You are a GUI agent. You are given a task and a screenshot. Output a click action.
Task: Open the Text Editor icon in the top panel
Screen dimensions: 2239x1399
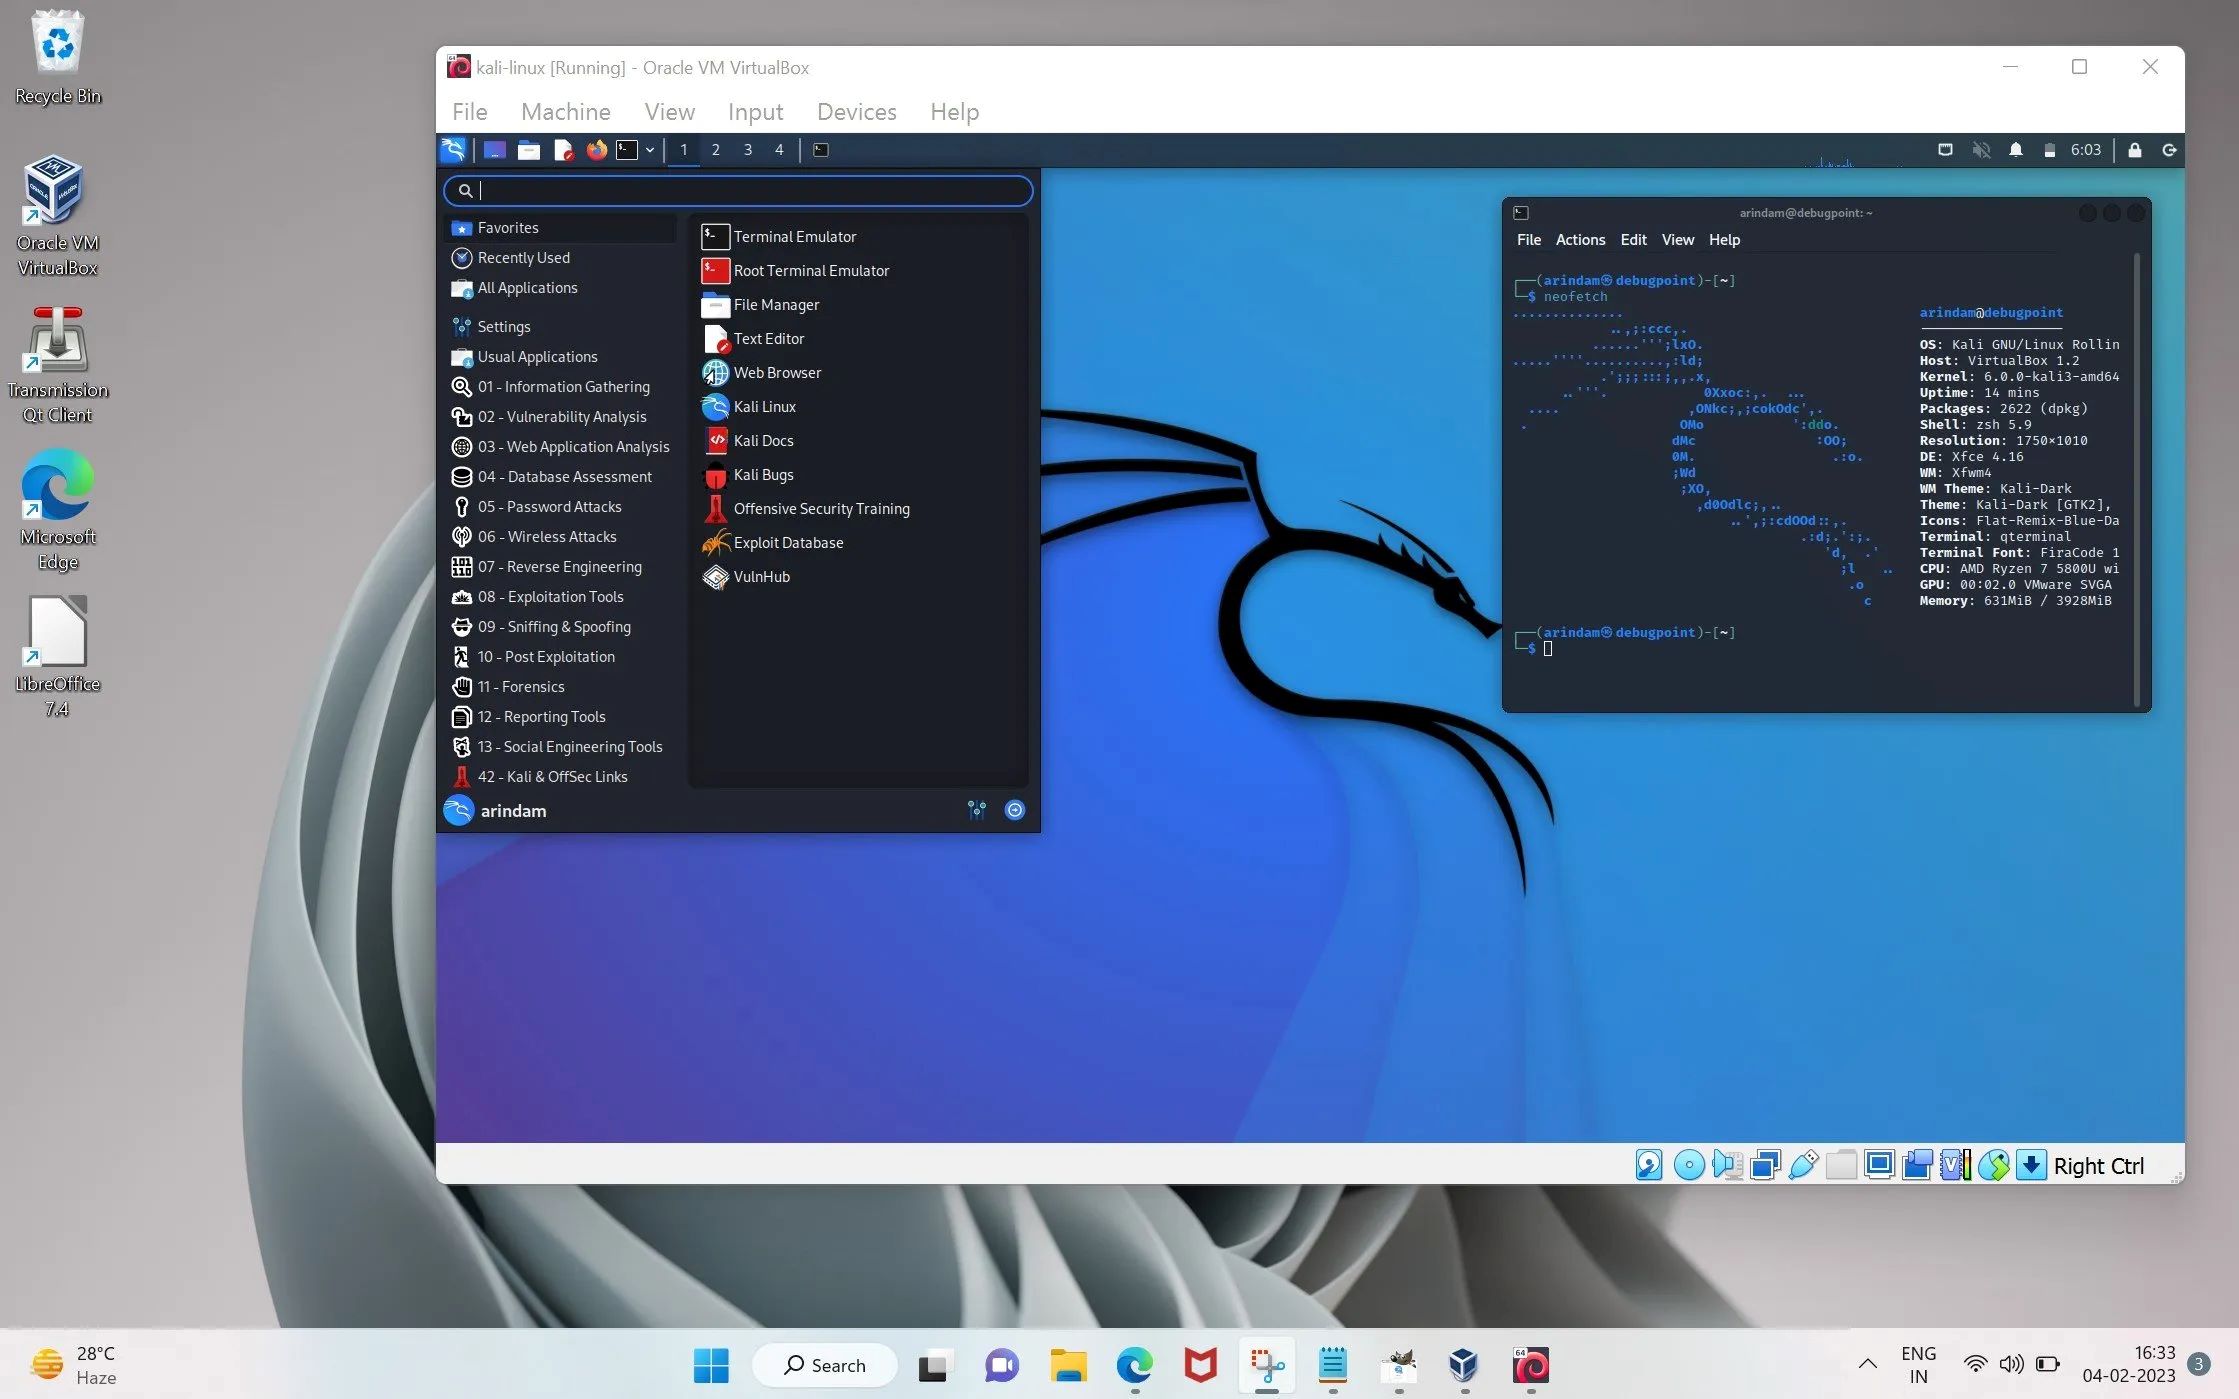(563, 149)
